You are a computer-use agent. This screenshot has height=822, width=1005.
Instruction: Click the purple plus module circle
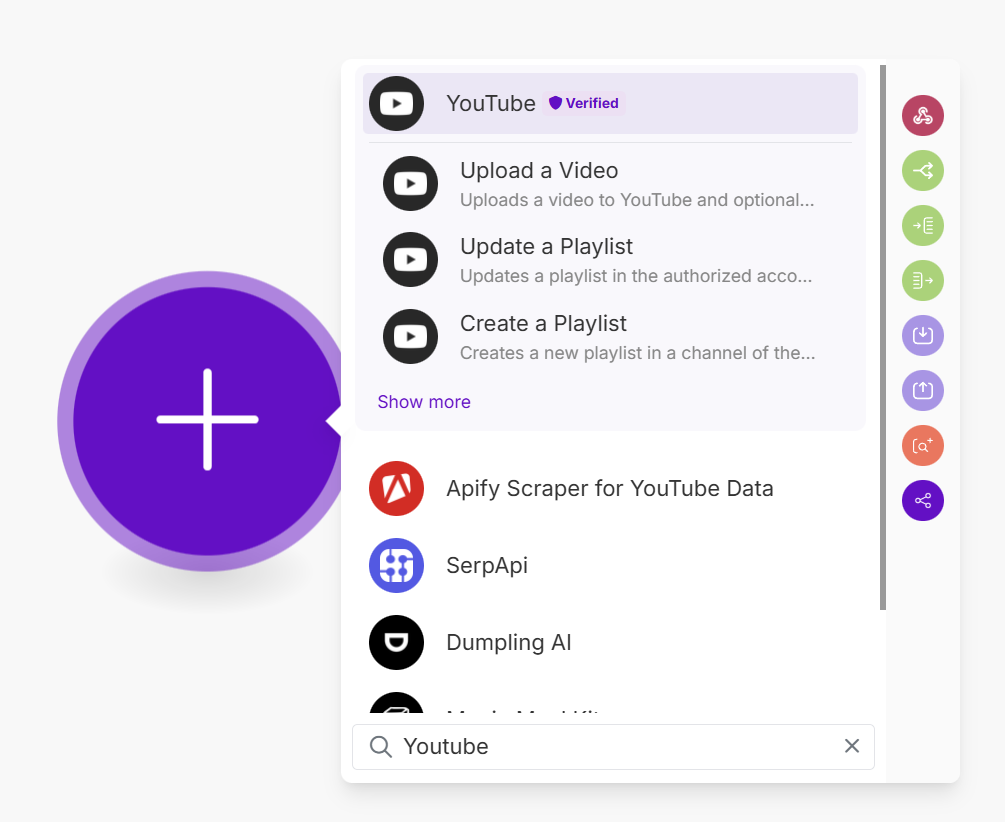point(207,421)
